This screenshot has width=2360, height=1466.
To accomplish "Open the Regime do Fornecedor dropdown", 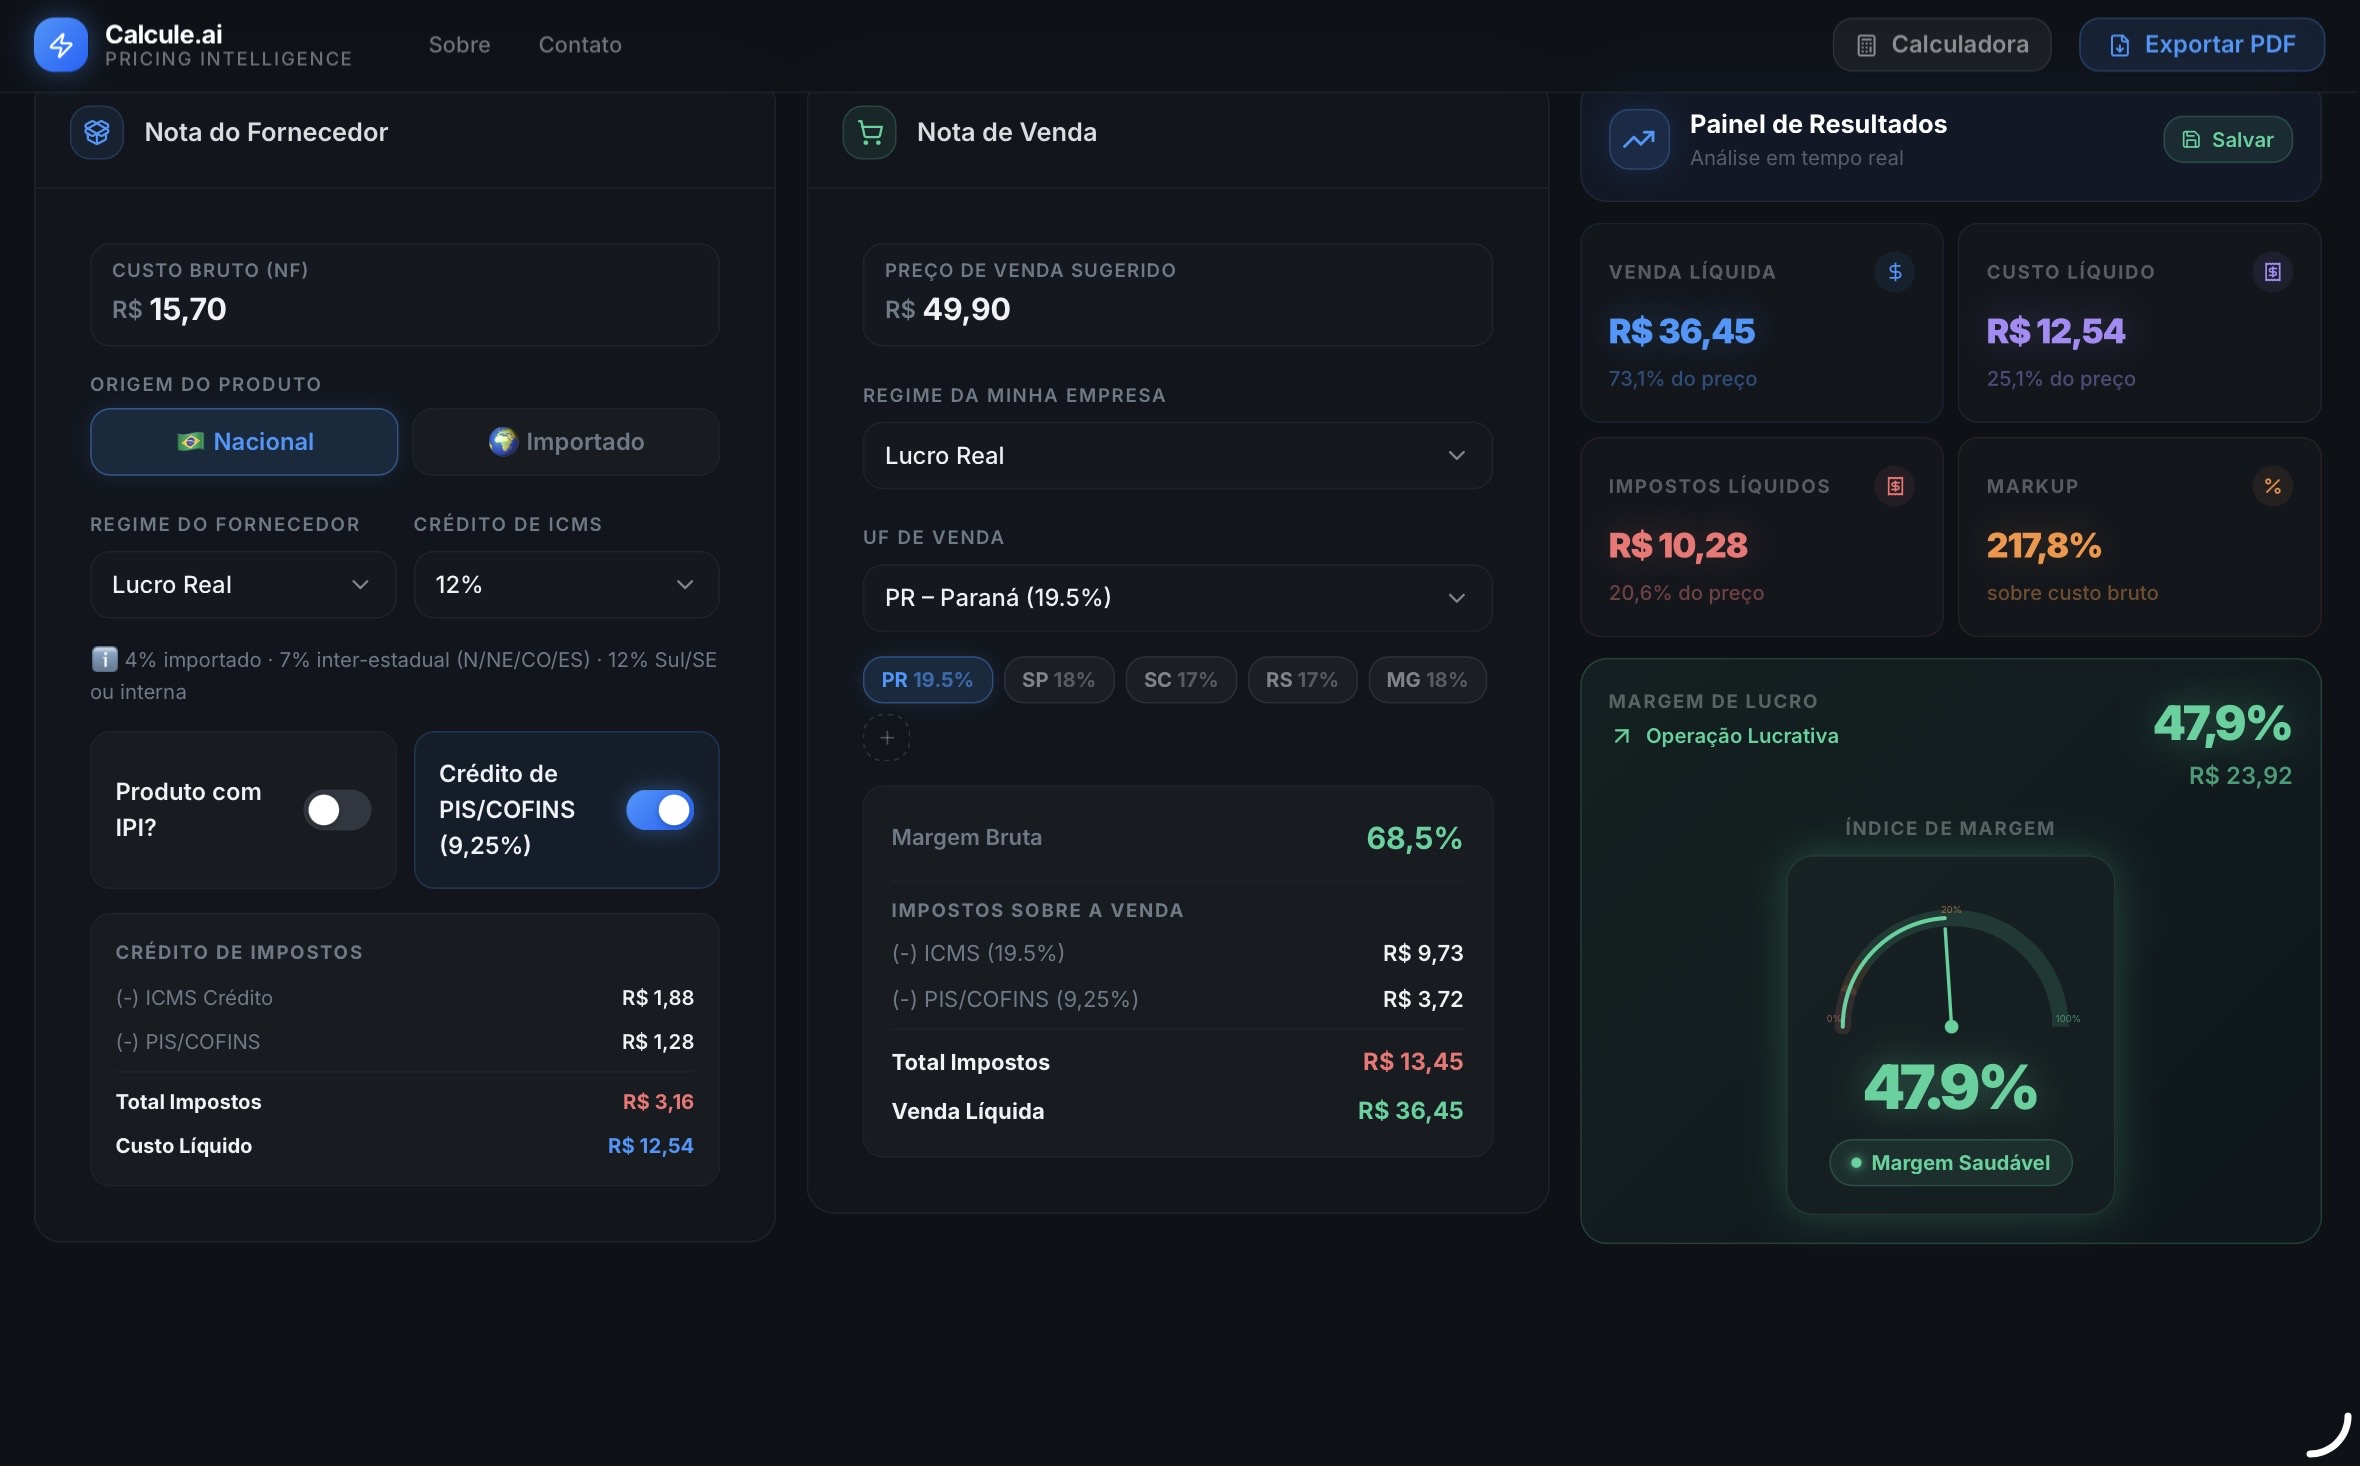I will click(x=243, y=584).
